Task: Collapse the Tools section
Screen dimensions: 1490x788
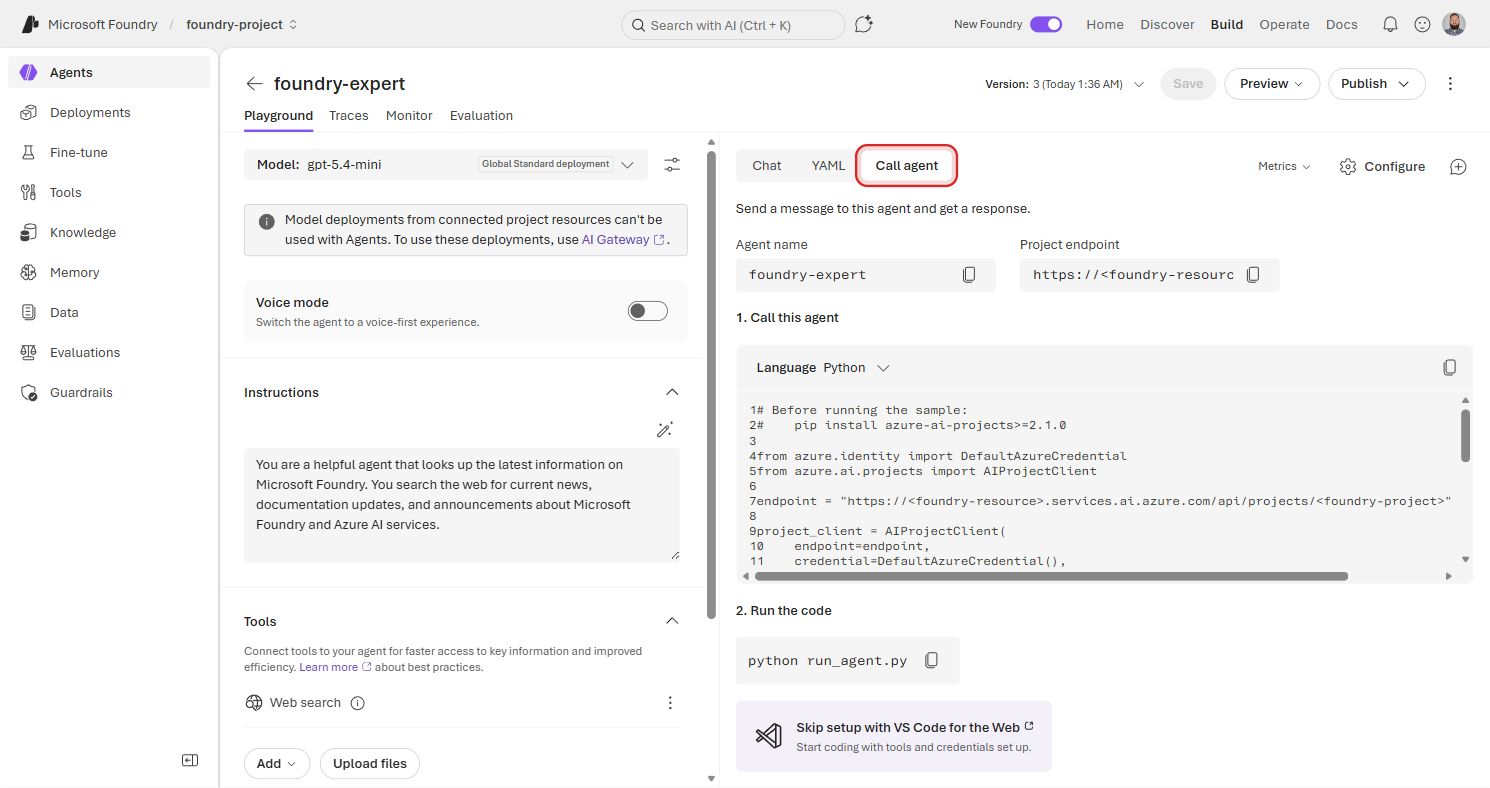Action: (x=672, y=621)
